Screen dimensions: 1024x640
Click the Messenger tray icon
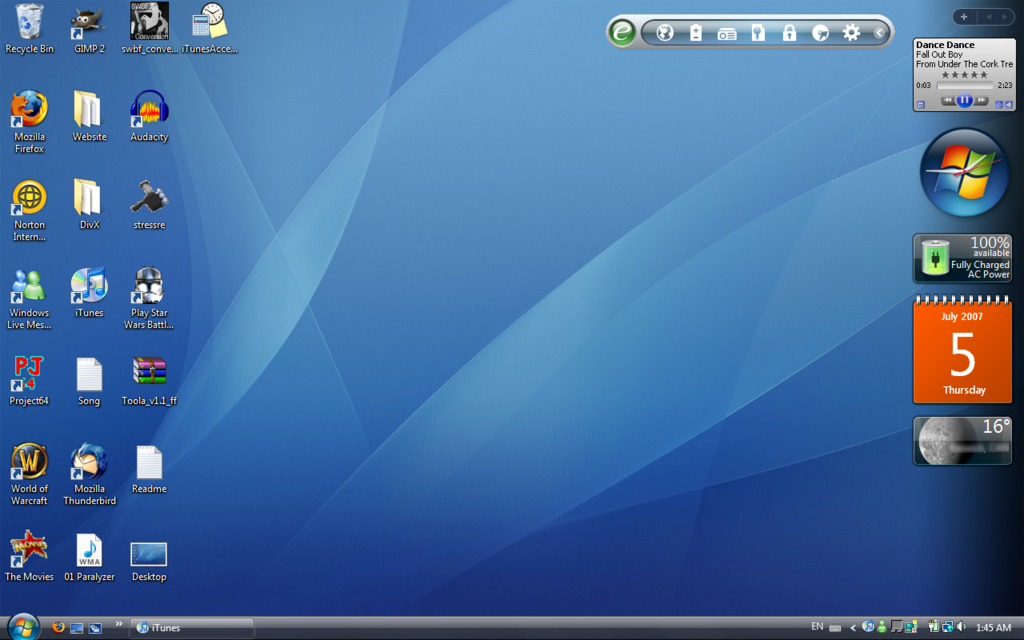(x=882, y=627)
